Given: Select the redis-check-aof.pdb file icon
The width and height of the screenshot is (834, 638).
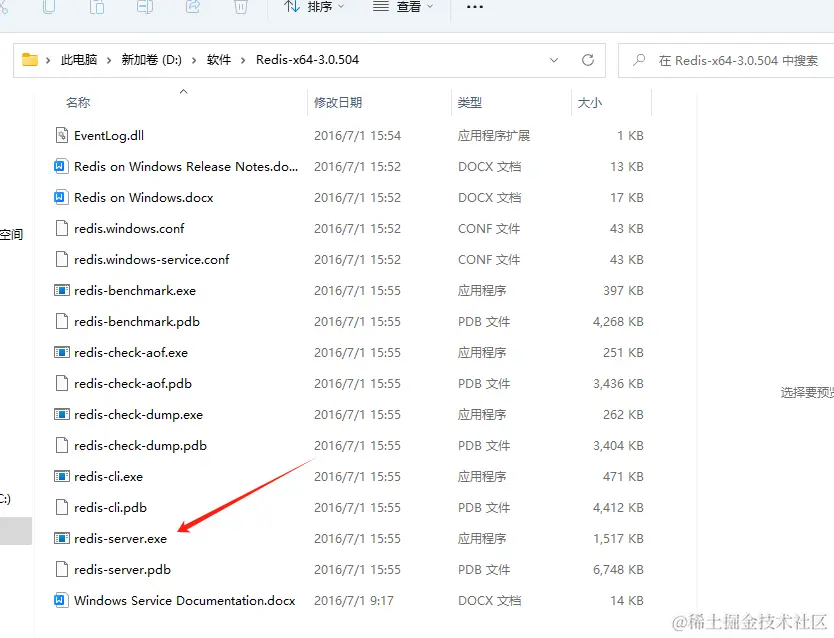Looking at the screenshot, I should tap(62, 383).
